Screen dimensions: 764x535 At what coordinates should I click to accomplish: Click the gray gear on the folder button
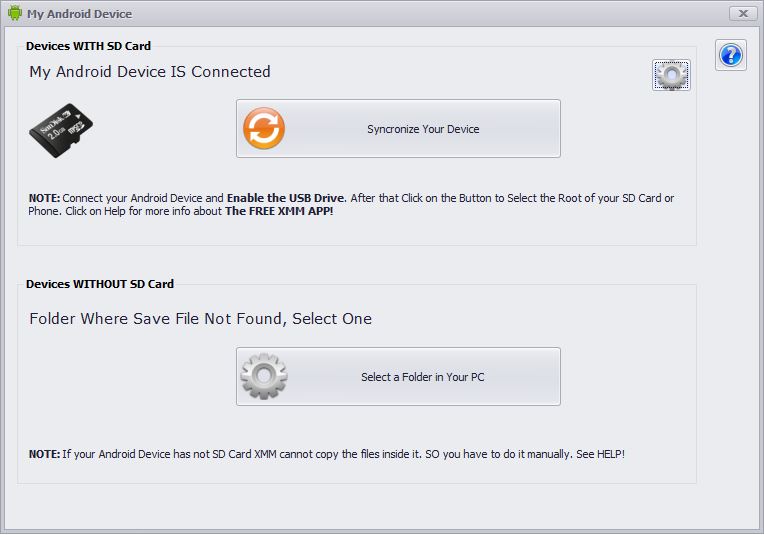(264, 376)
